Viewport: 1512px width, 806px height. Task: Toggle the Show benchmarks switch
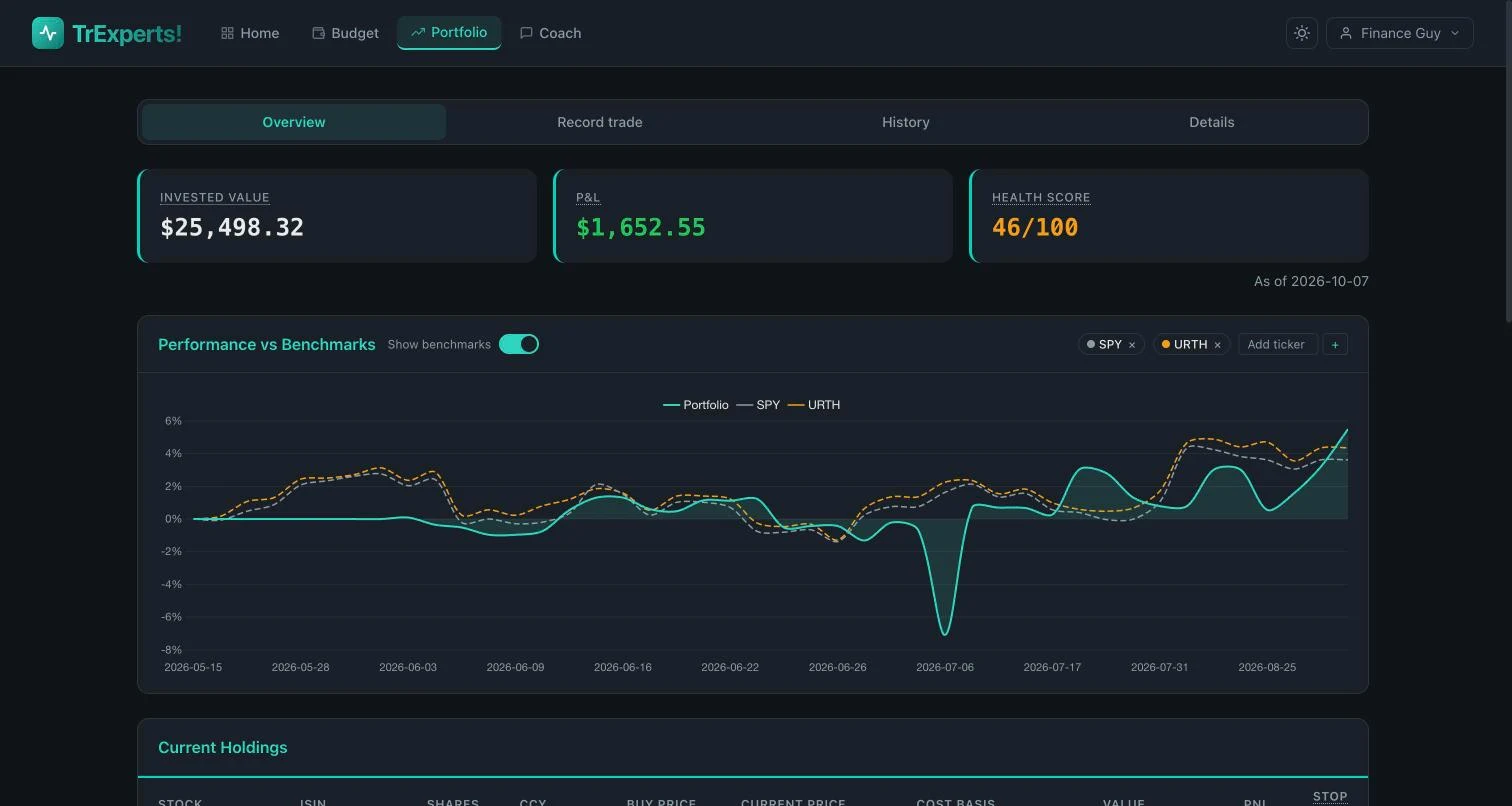(519, 344)
